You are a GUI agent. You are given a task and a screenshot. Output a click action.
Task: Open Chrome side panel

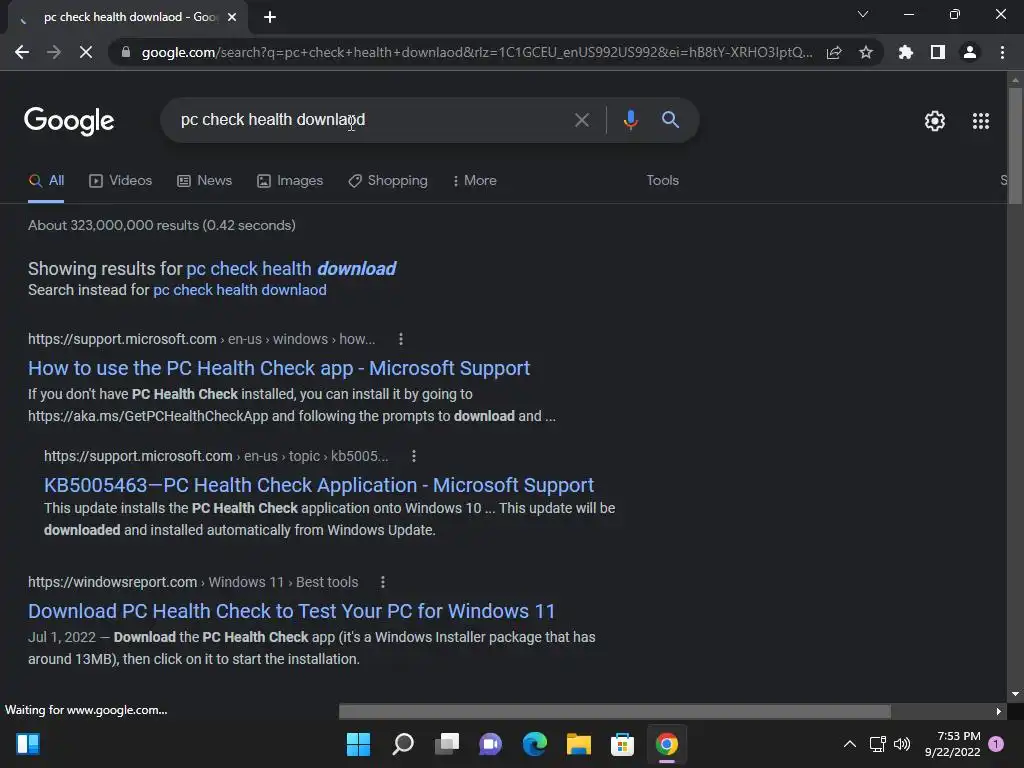(x=938, y=52)
